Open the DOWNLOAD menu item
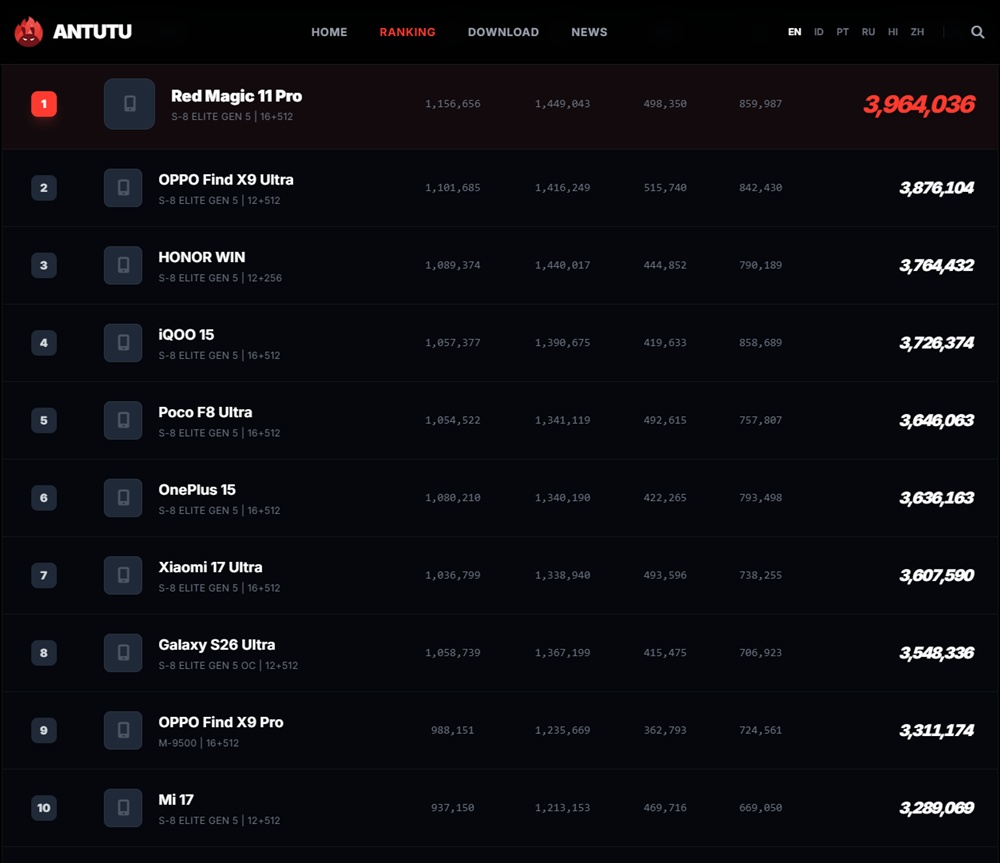Viewport: 1000px width, 863px height. (503, 32)
